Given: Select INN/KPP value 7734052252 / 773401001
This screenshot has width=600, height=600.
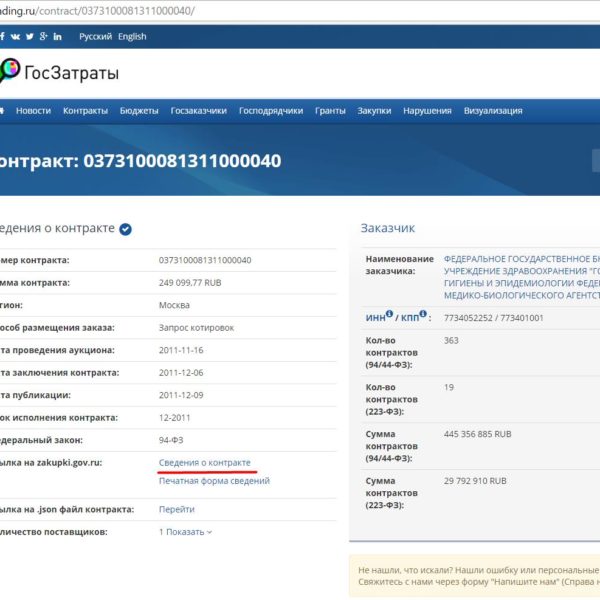Looking at the screenshot, I should (494, 318).
